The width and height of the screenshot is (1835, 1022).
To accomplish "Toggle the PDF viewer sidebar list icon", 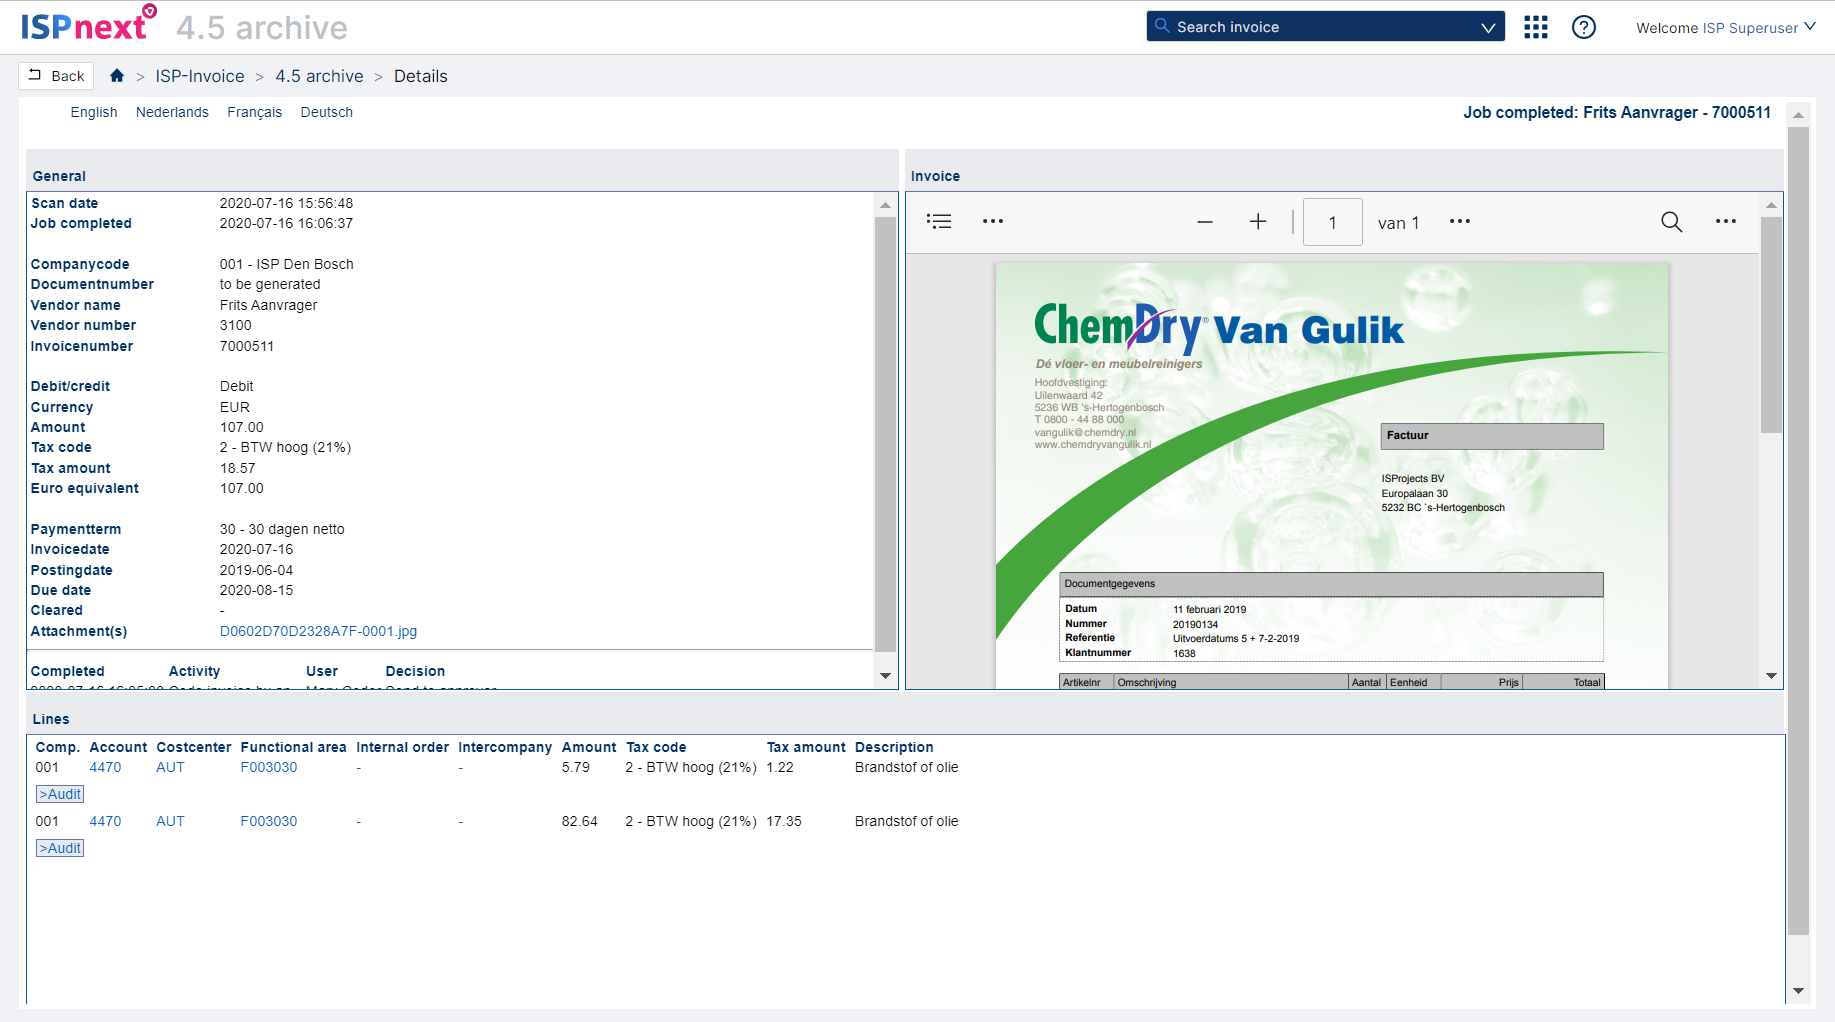I will [939, 221].
